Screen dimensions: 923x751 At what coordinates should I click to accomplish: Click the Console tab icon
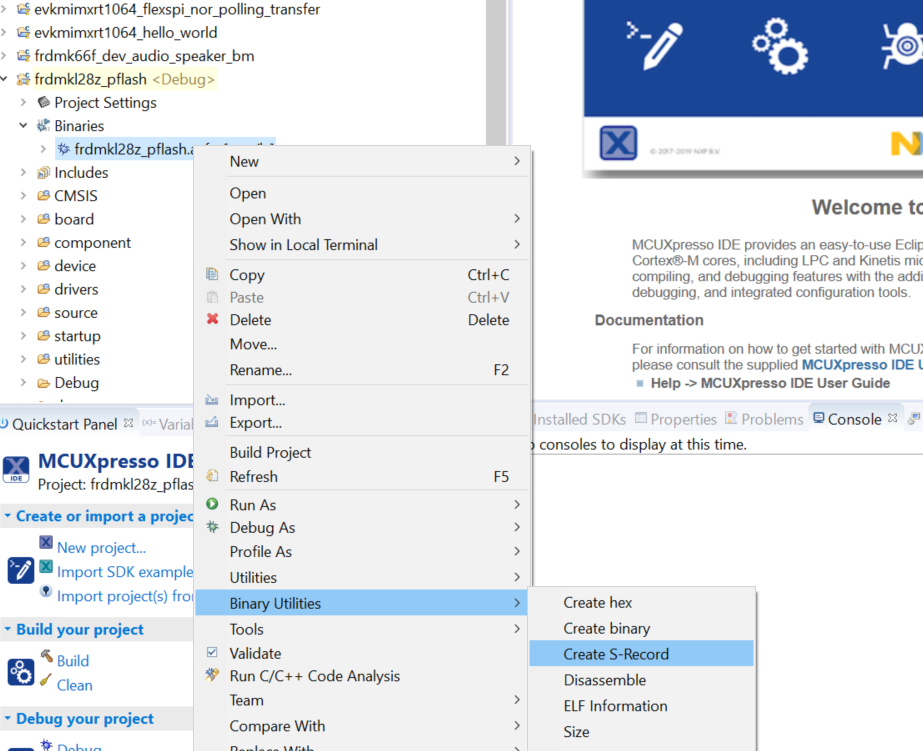click(818, 418)
